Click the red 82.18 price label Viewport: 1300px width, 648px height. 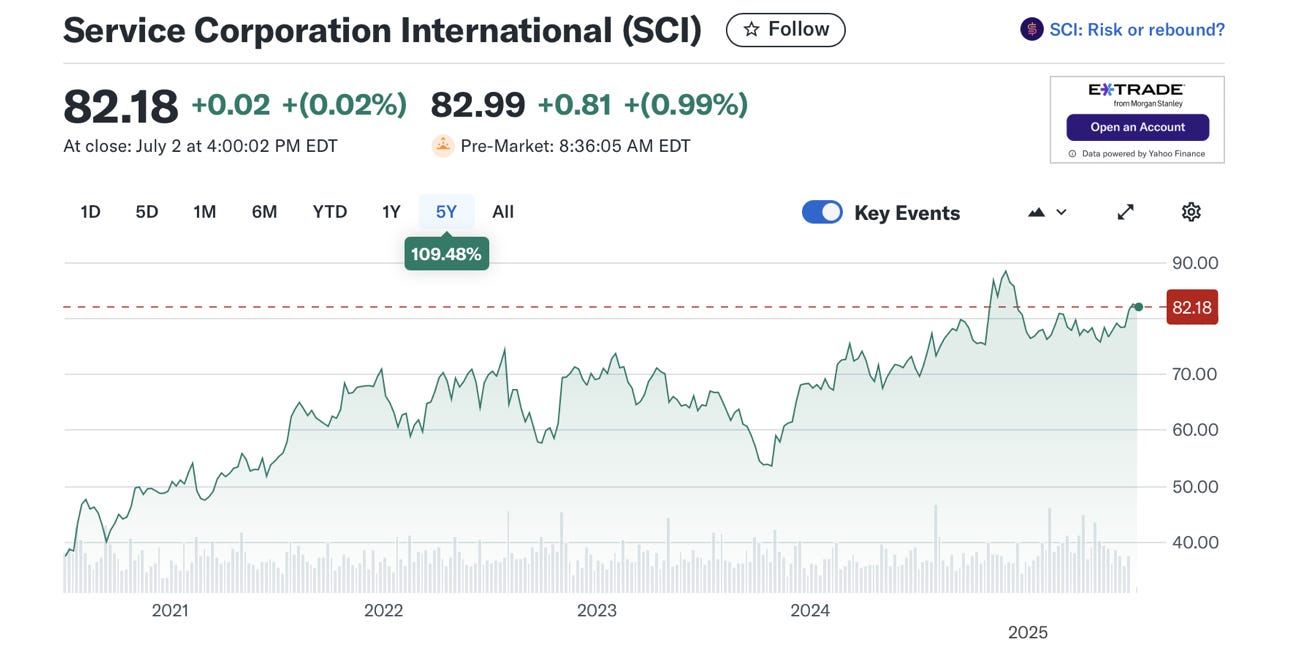[1191, 307]
